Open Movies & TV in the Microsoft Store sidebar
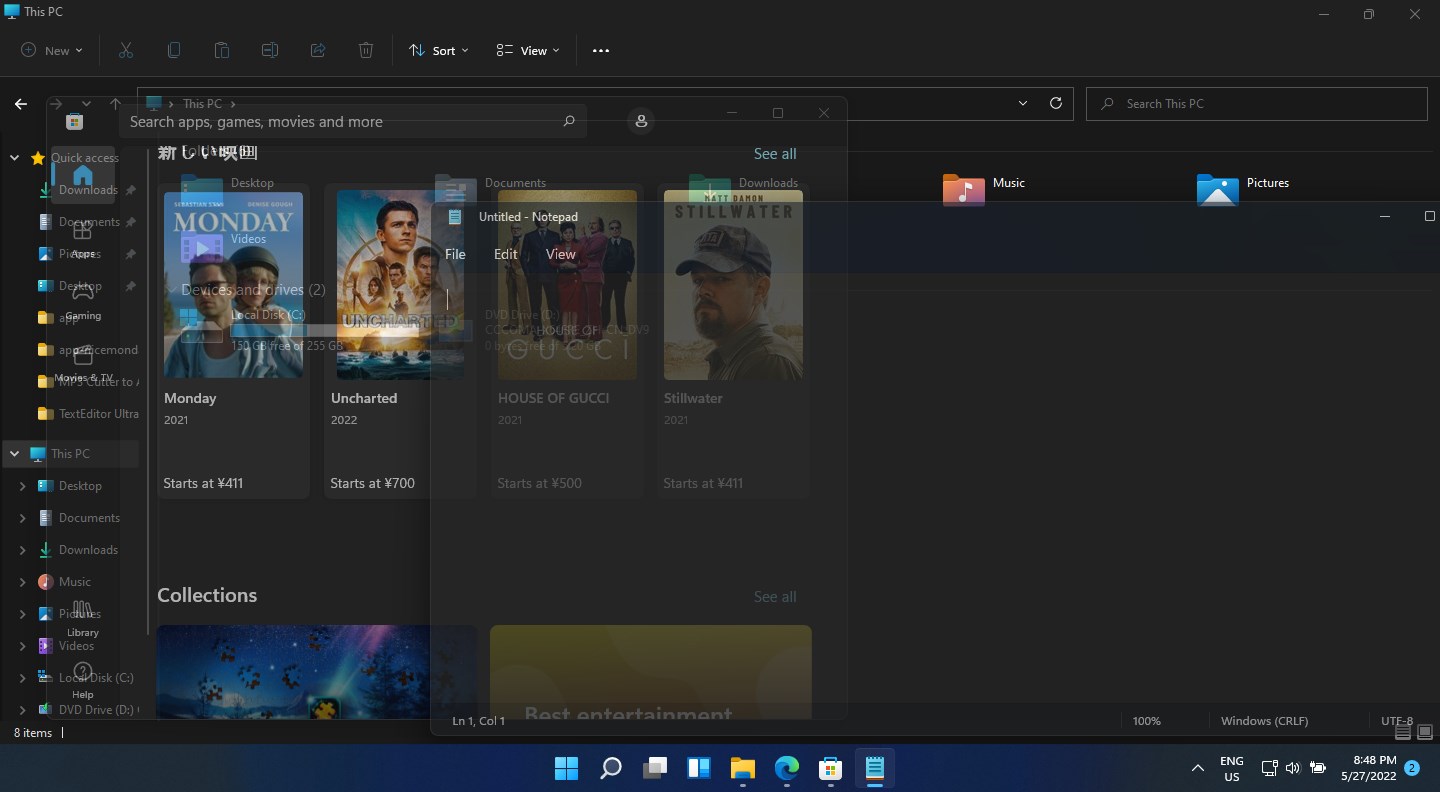This screenshot has height=792, width=1440. 83,364
